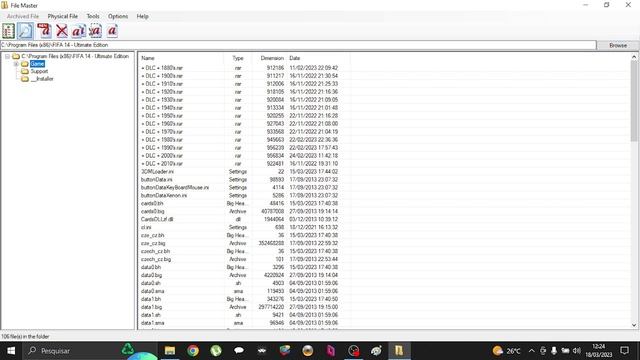Select the DLC 1900's.rar file
The height and width of the screenshot is (360, 640).
pyautogui.click(x=162, y=76)
